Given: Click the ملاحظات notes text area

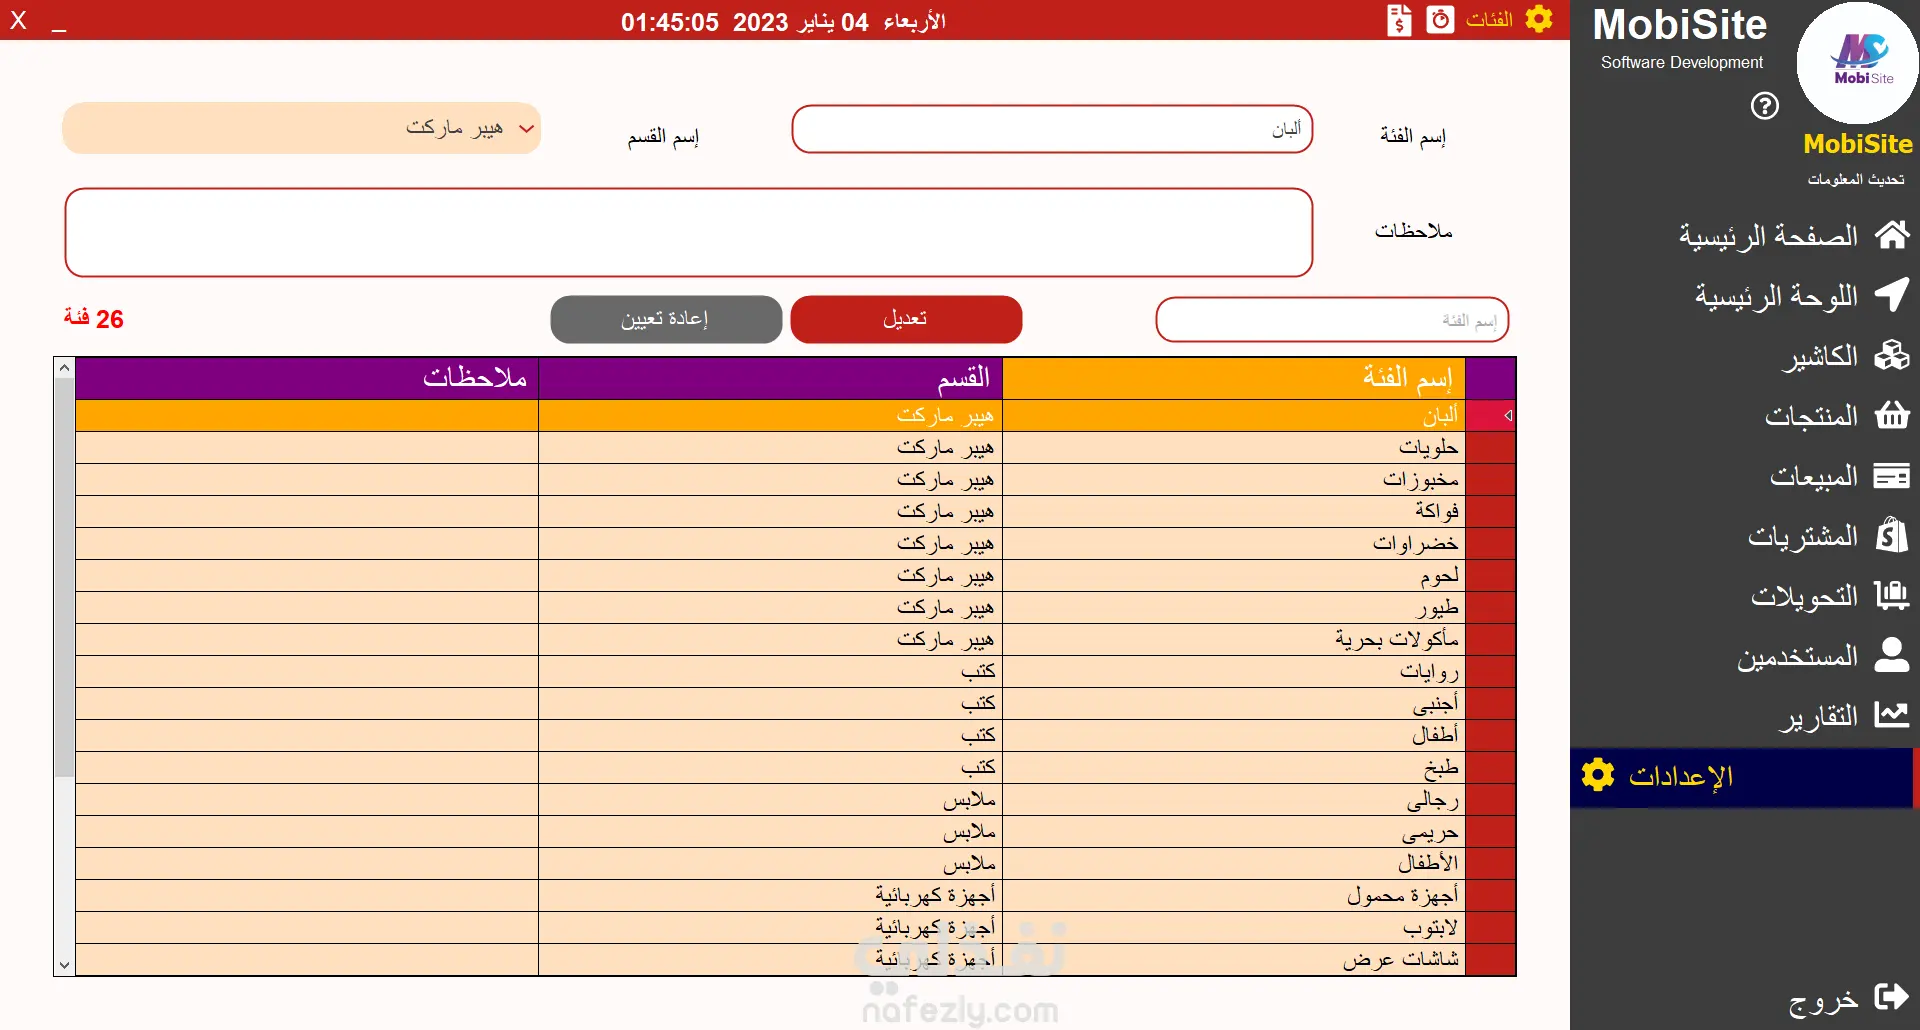Looking at the screenshot, I should coord(689,232).
